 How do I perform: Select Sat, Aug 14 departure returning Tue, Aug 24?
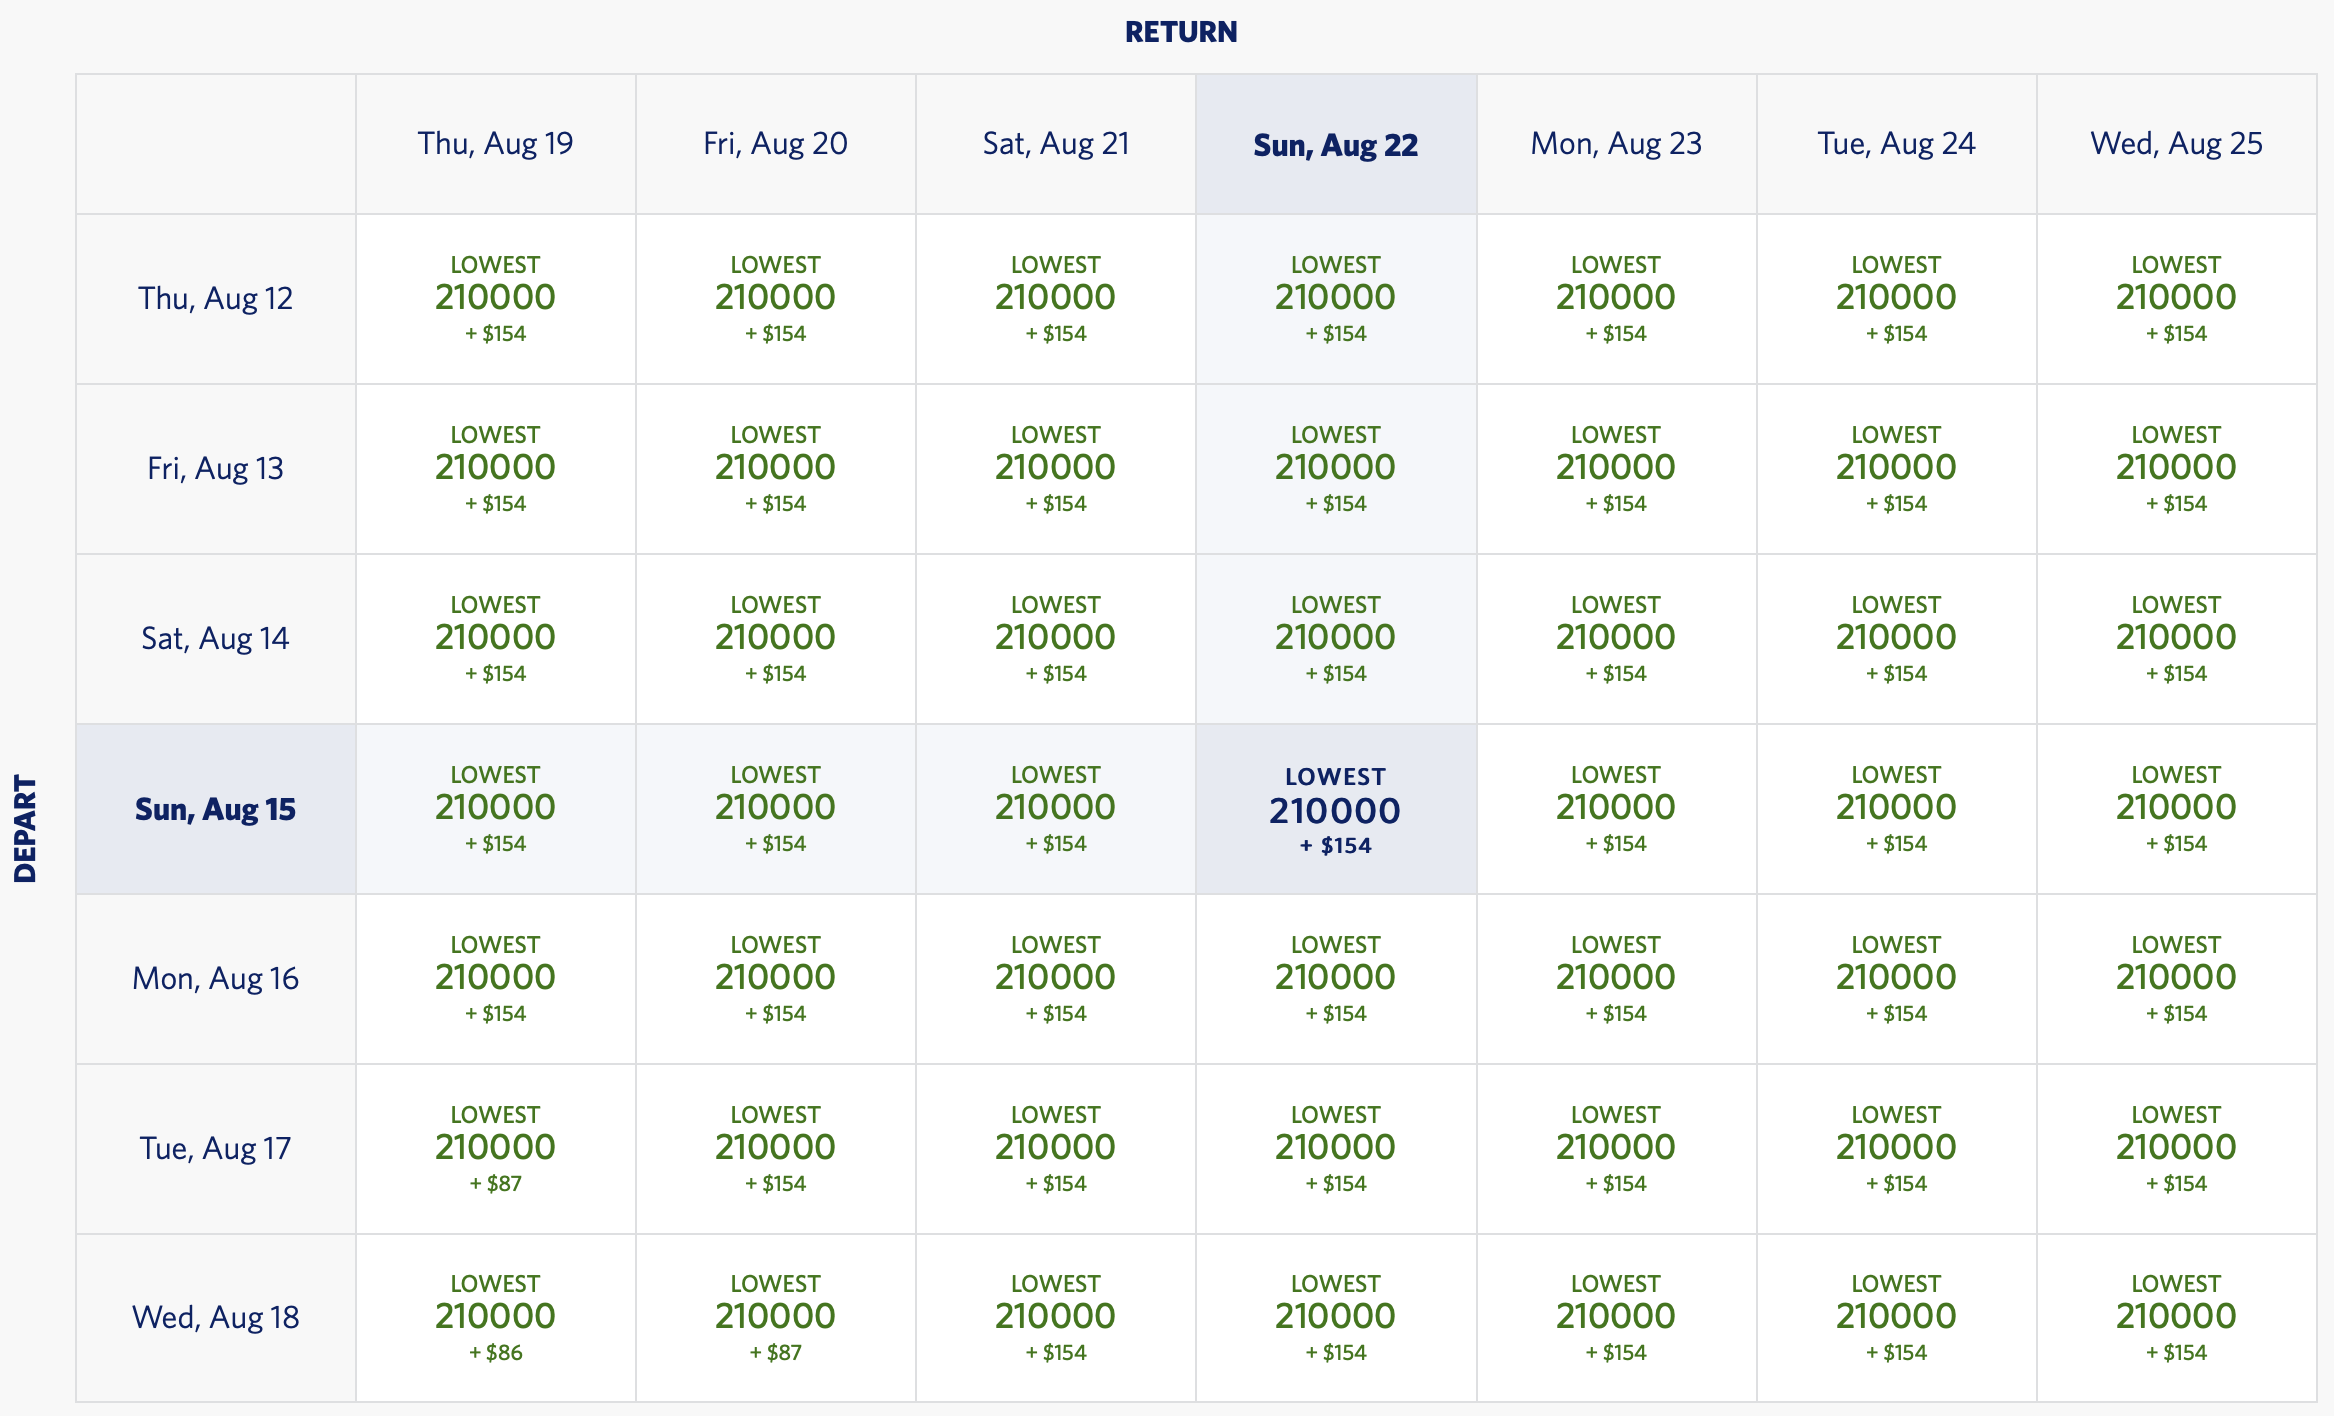point(1897,638)
